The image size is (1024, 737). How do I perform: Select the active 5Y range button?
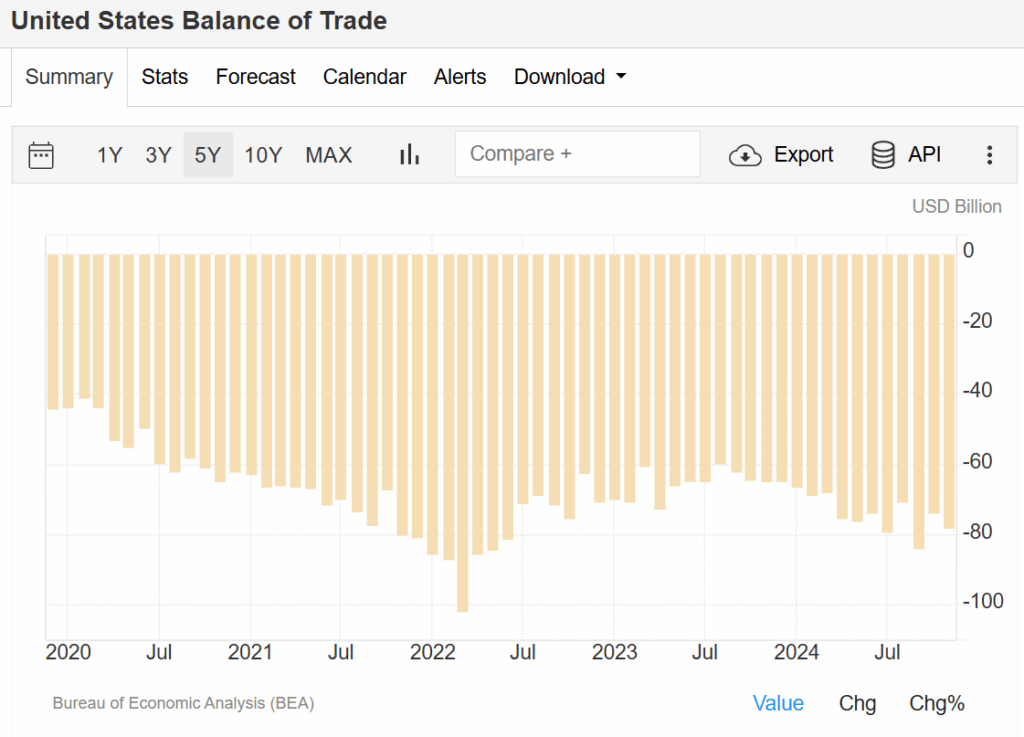(x=208, y=155)
